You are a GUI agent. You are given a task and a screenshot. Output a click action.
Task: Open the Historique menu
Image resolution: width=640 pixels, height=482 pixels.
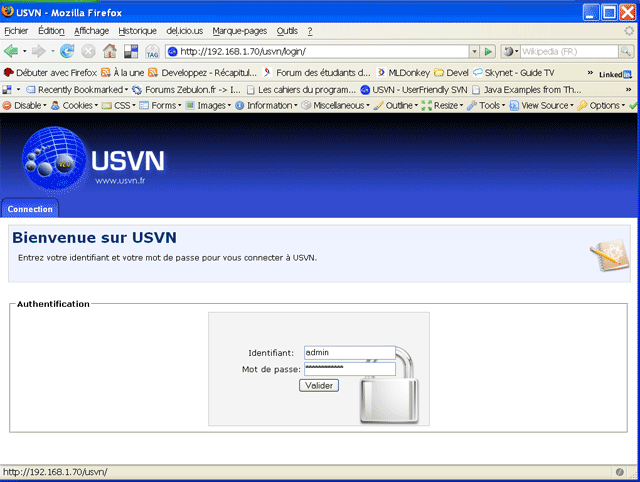[x=137, y=31]
